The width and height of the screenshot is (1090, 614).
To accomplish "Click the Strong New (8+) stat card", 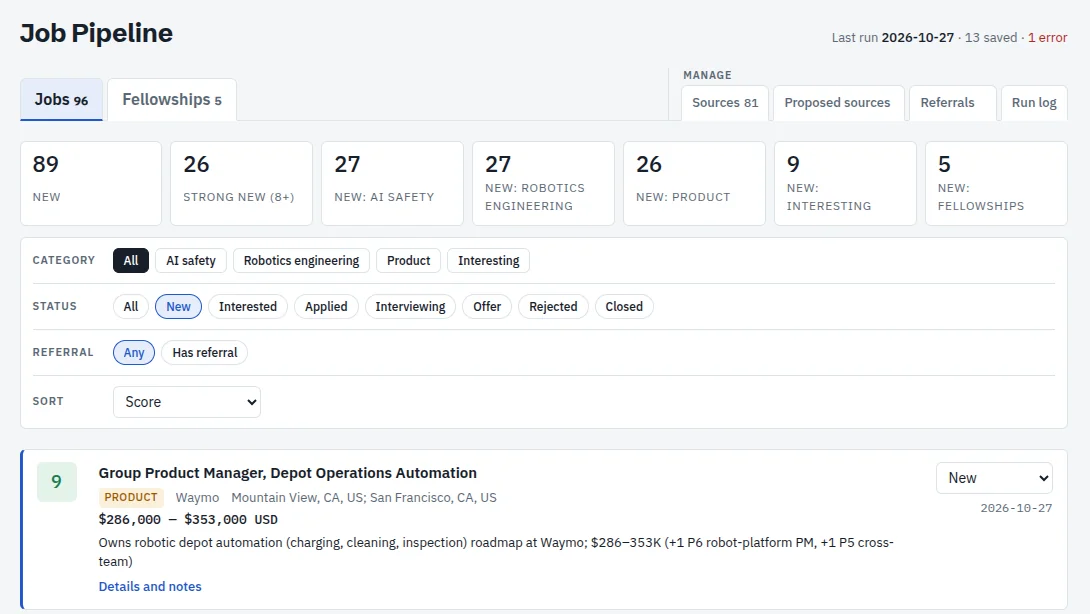I will (x=241, y=184).
